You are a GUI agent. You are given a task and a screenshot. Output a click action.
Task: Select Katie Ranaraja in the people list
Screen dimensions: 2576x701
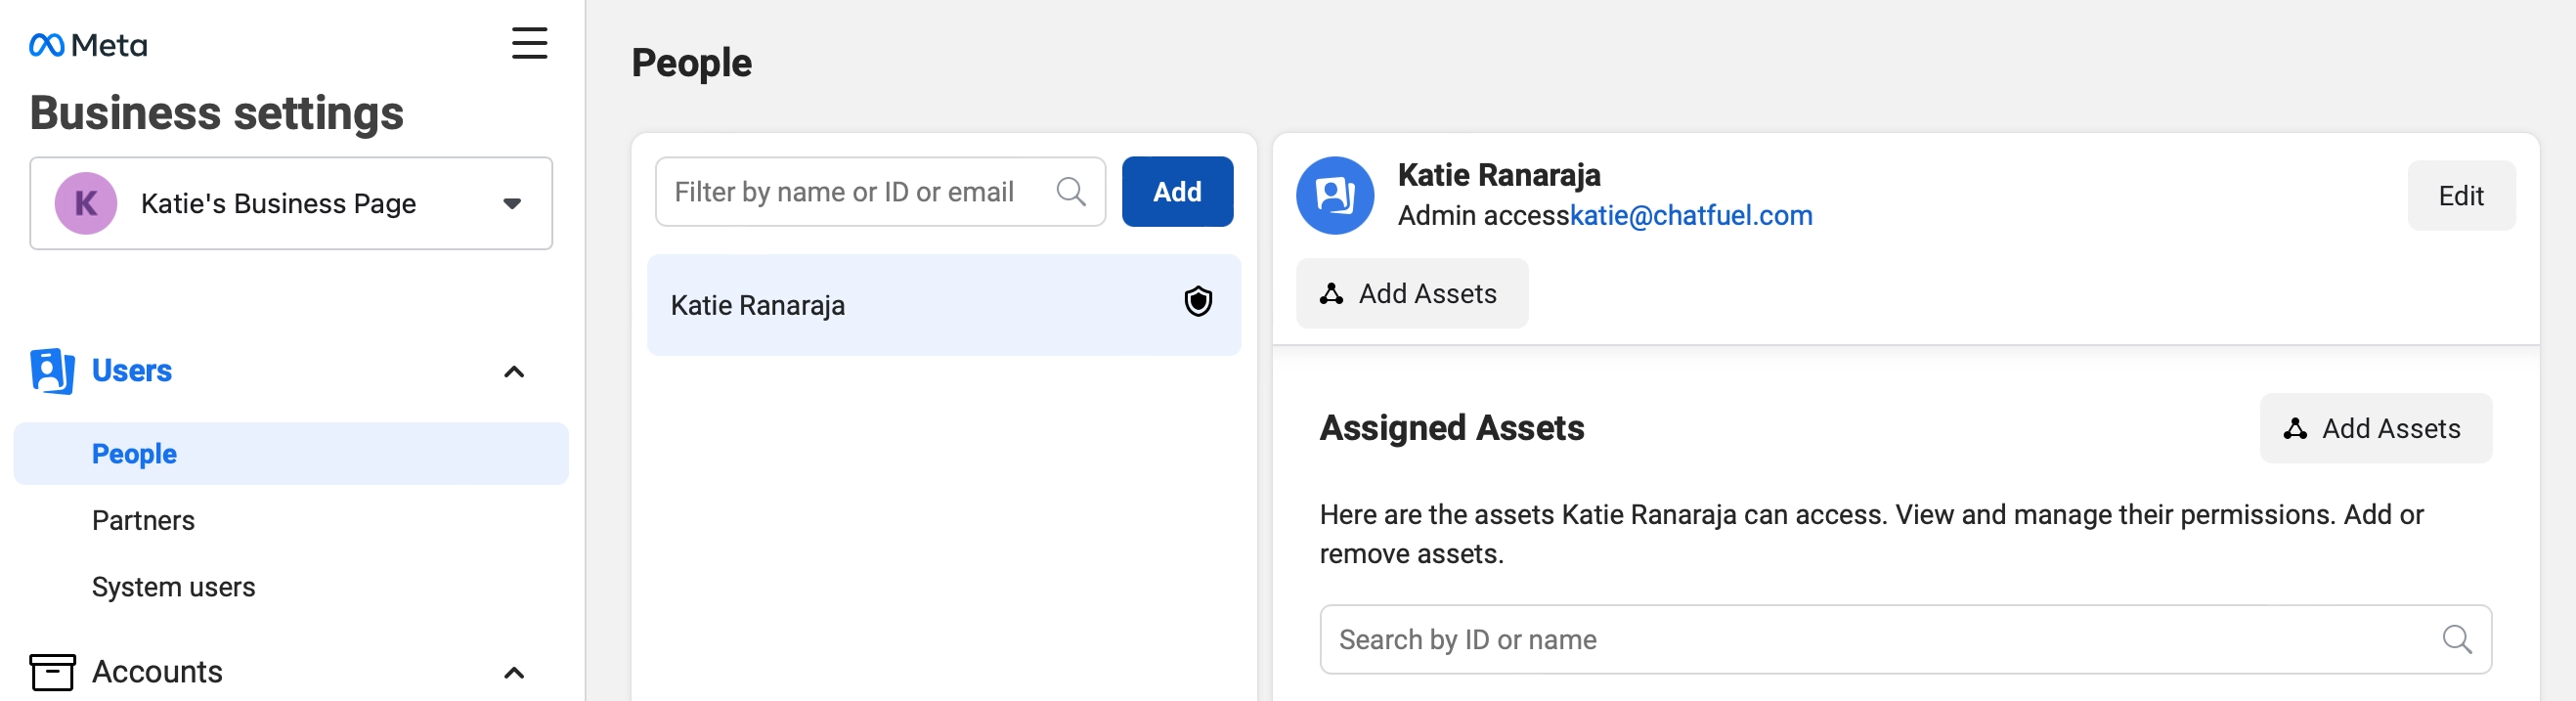944,305
